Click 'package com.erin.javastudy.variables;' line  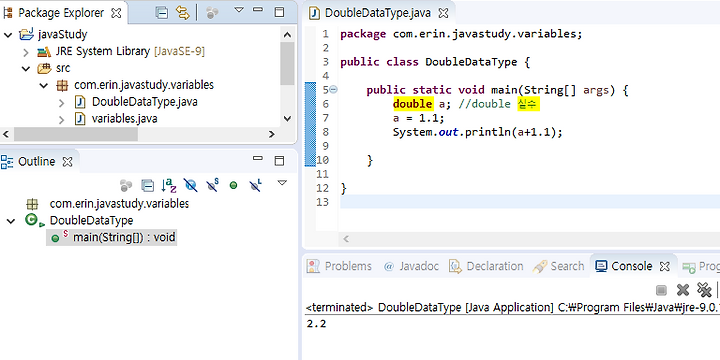pyautogui.click(x=461, y=34)
